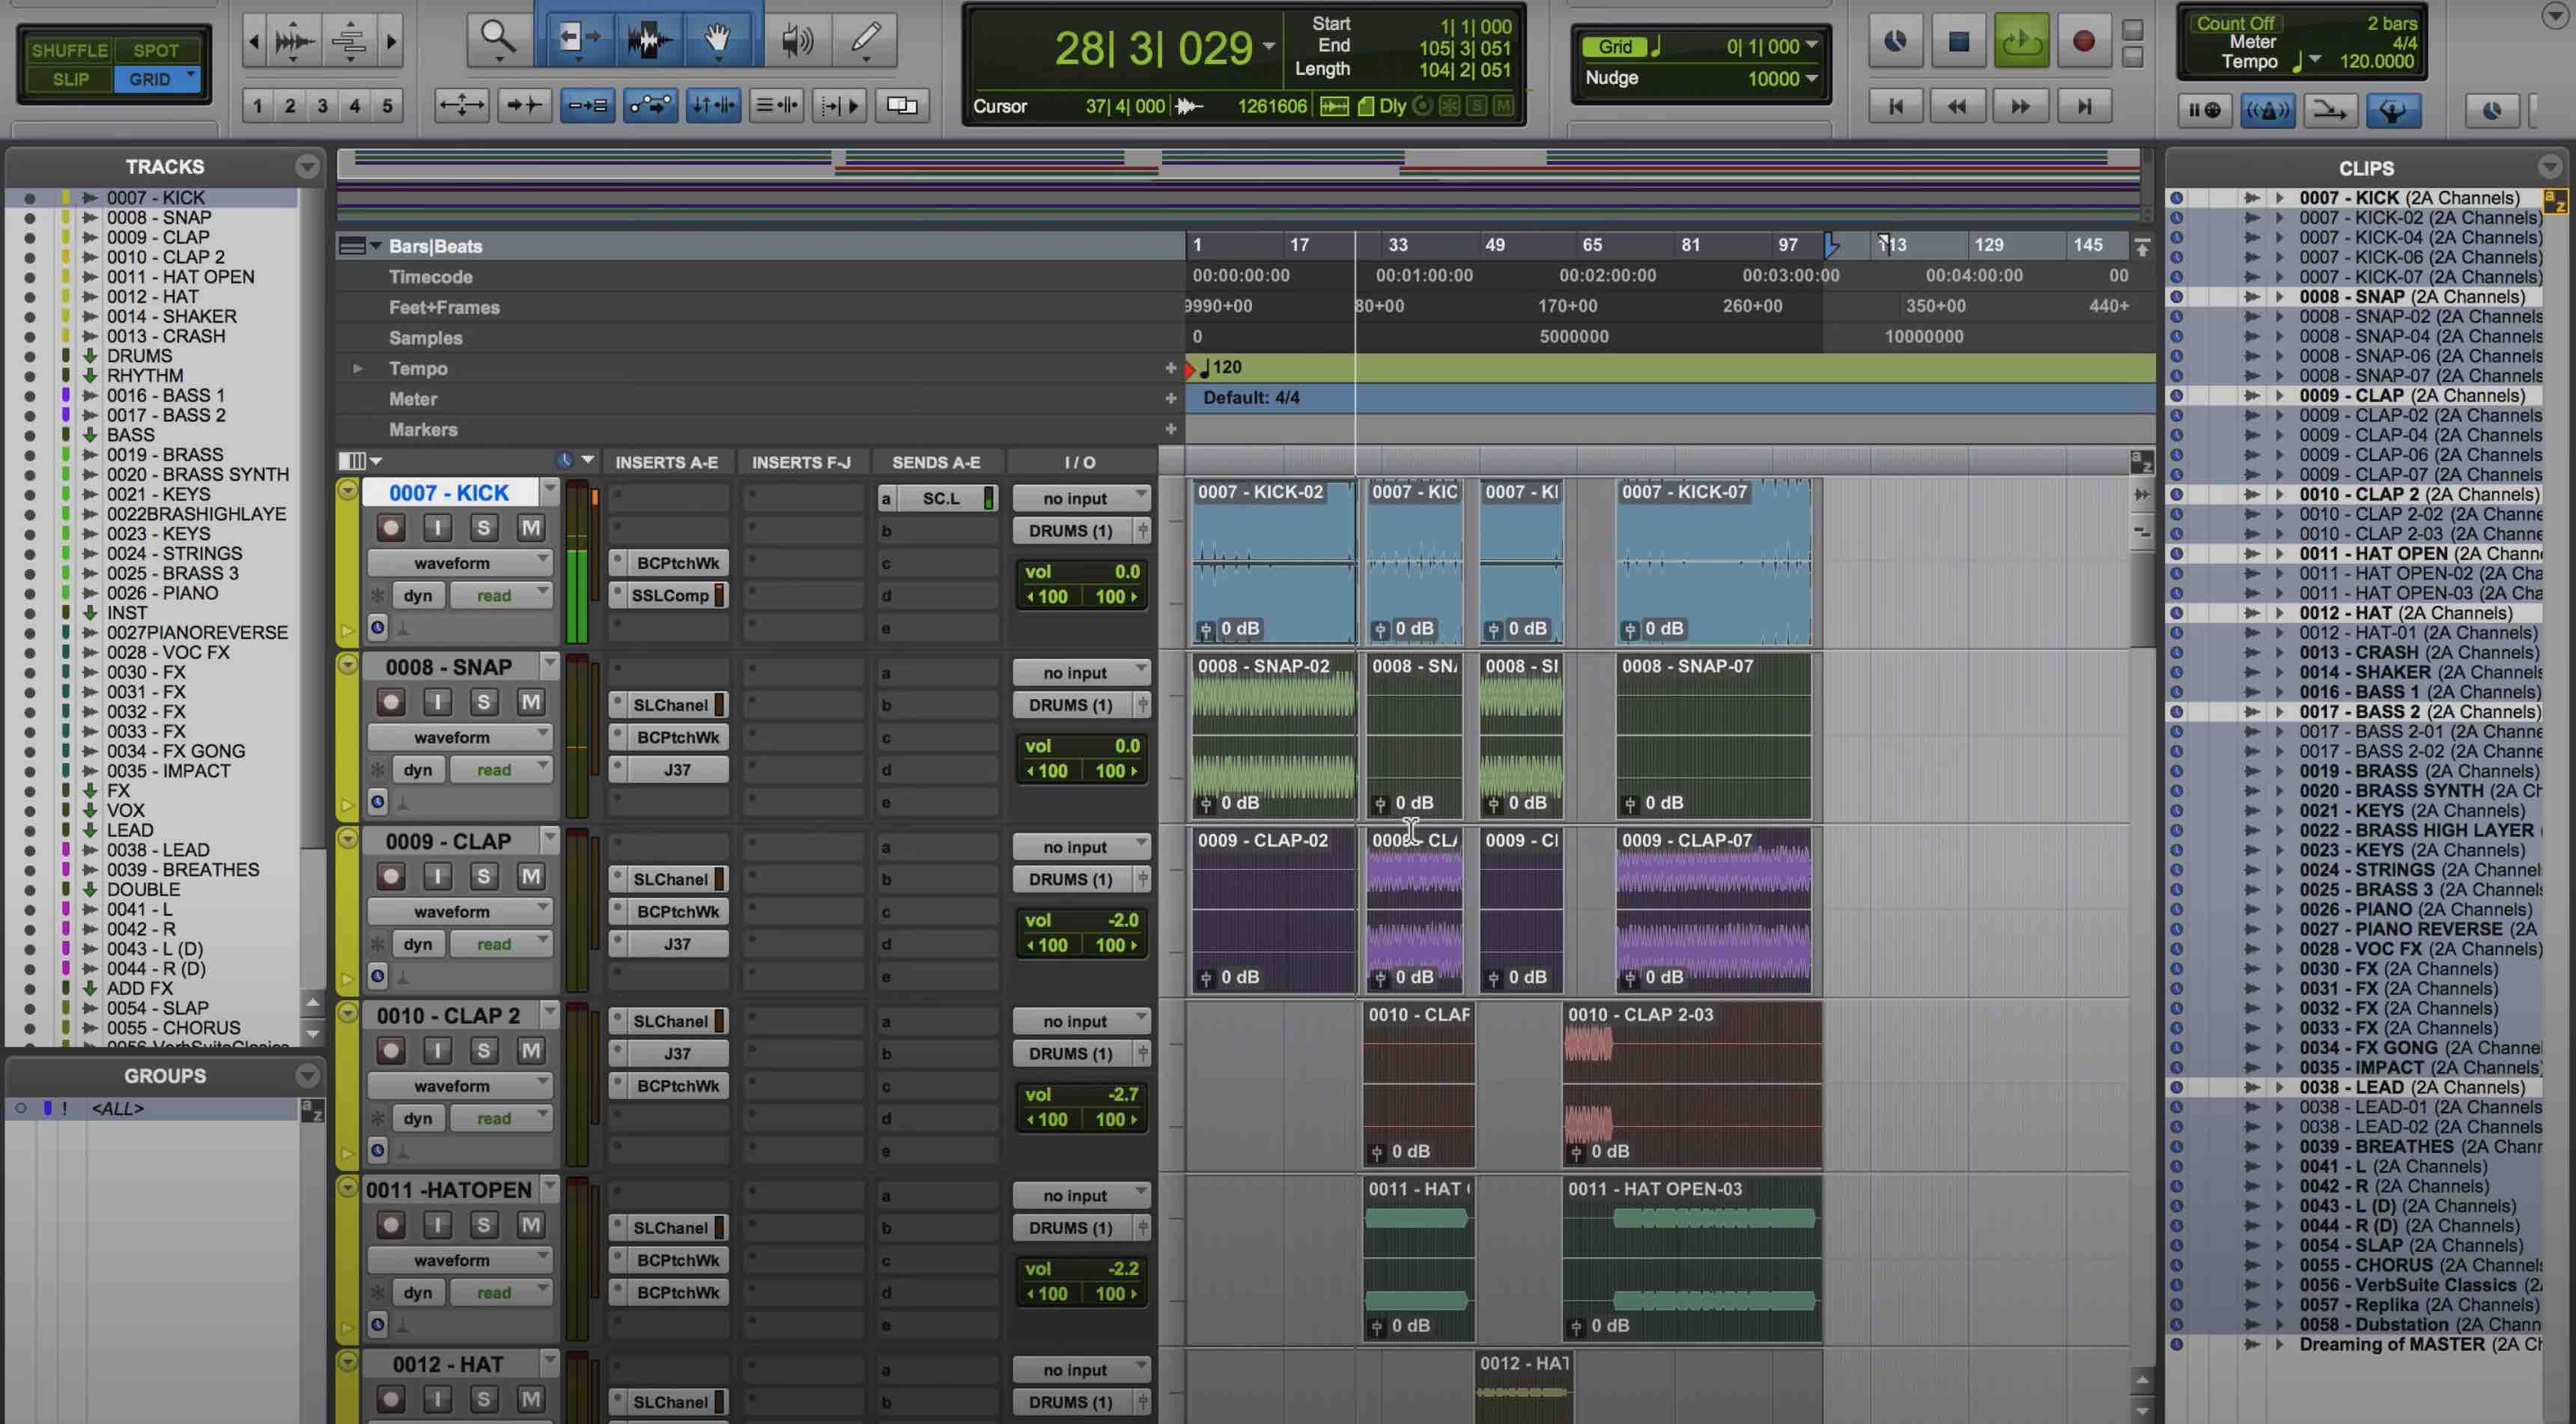Image resolution: width=2576 pixels, height=1424 pixels.
Task: Mute the 0007 - KICK track
Action: (530, 528)
